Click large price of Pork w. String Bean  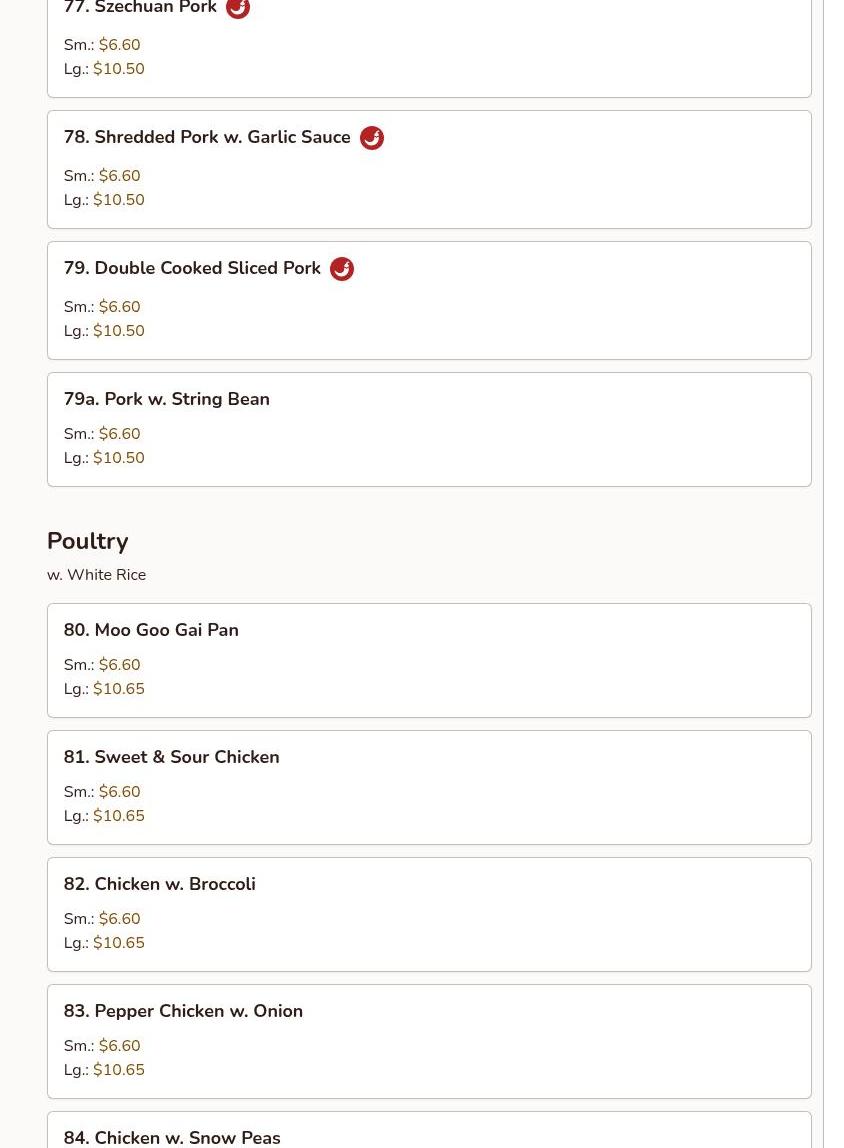[119, 458]
